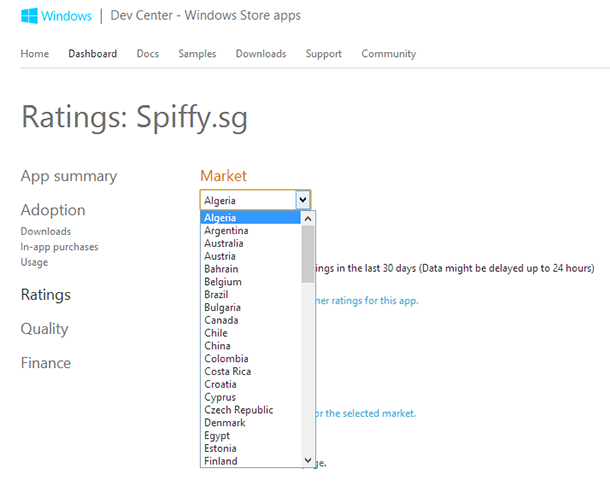Image resolution: width=610 pixels, height=486 pixels.
Task: Select Brazil in the market list
Action: 251,295
